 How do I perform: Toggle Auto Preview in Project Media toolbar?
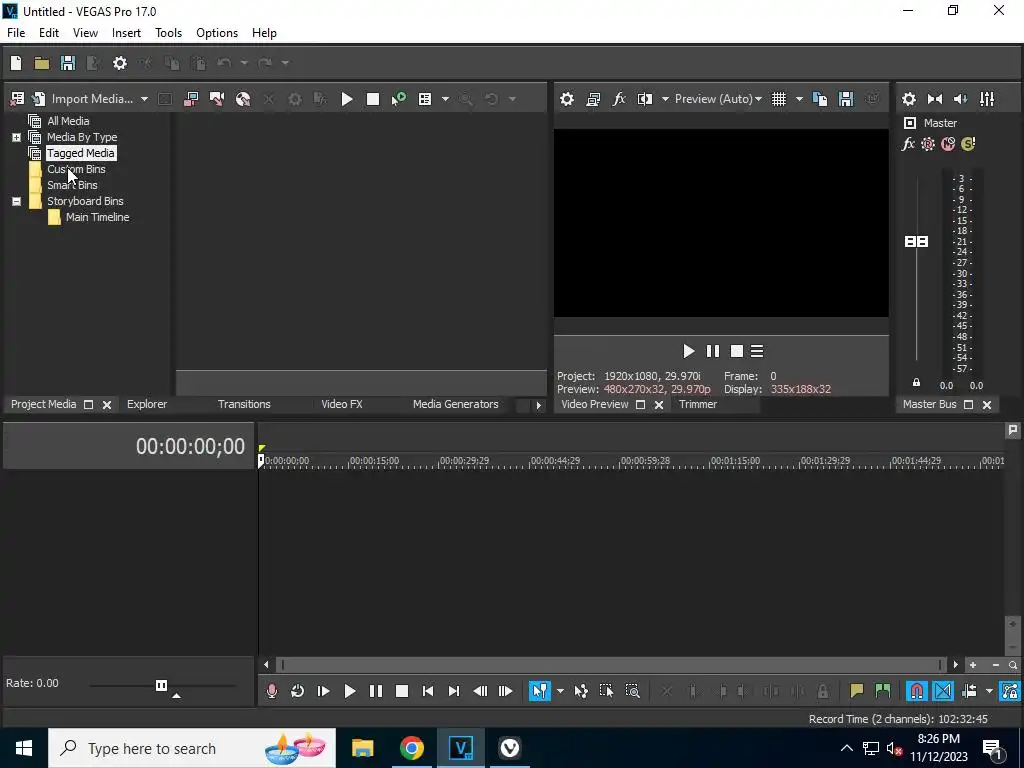pos(398,99)
